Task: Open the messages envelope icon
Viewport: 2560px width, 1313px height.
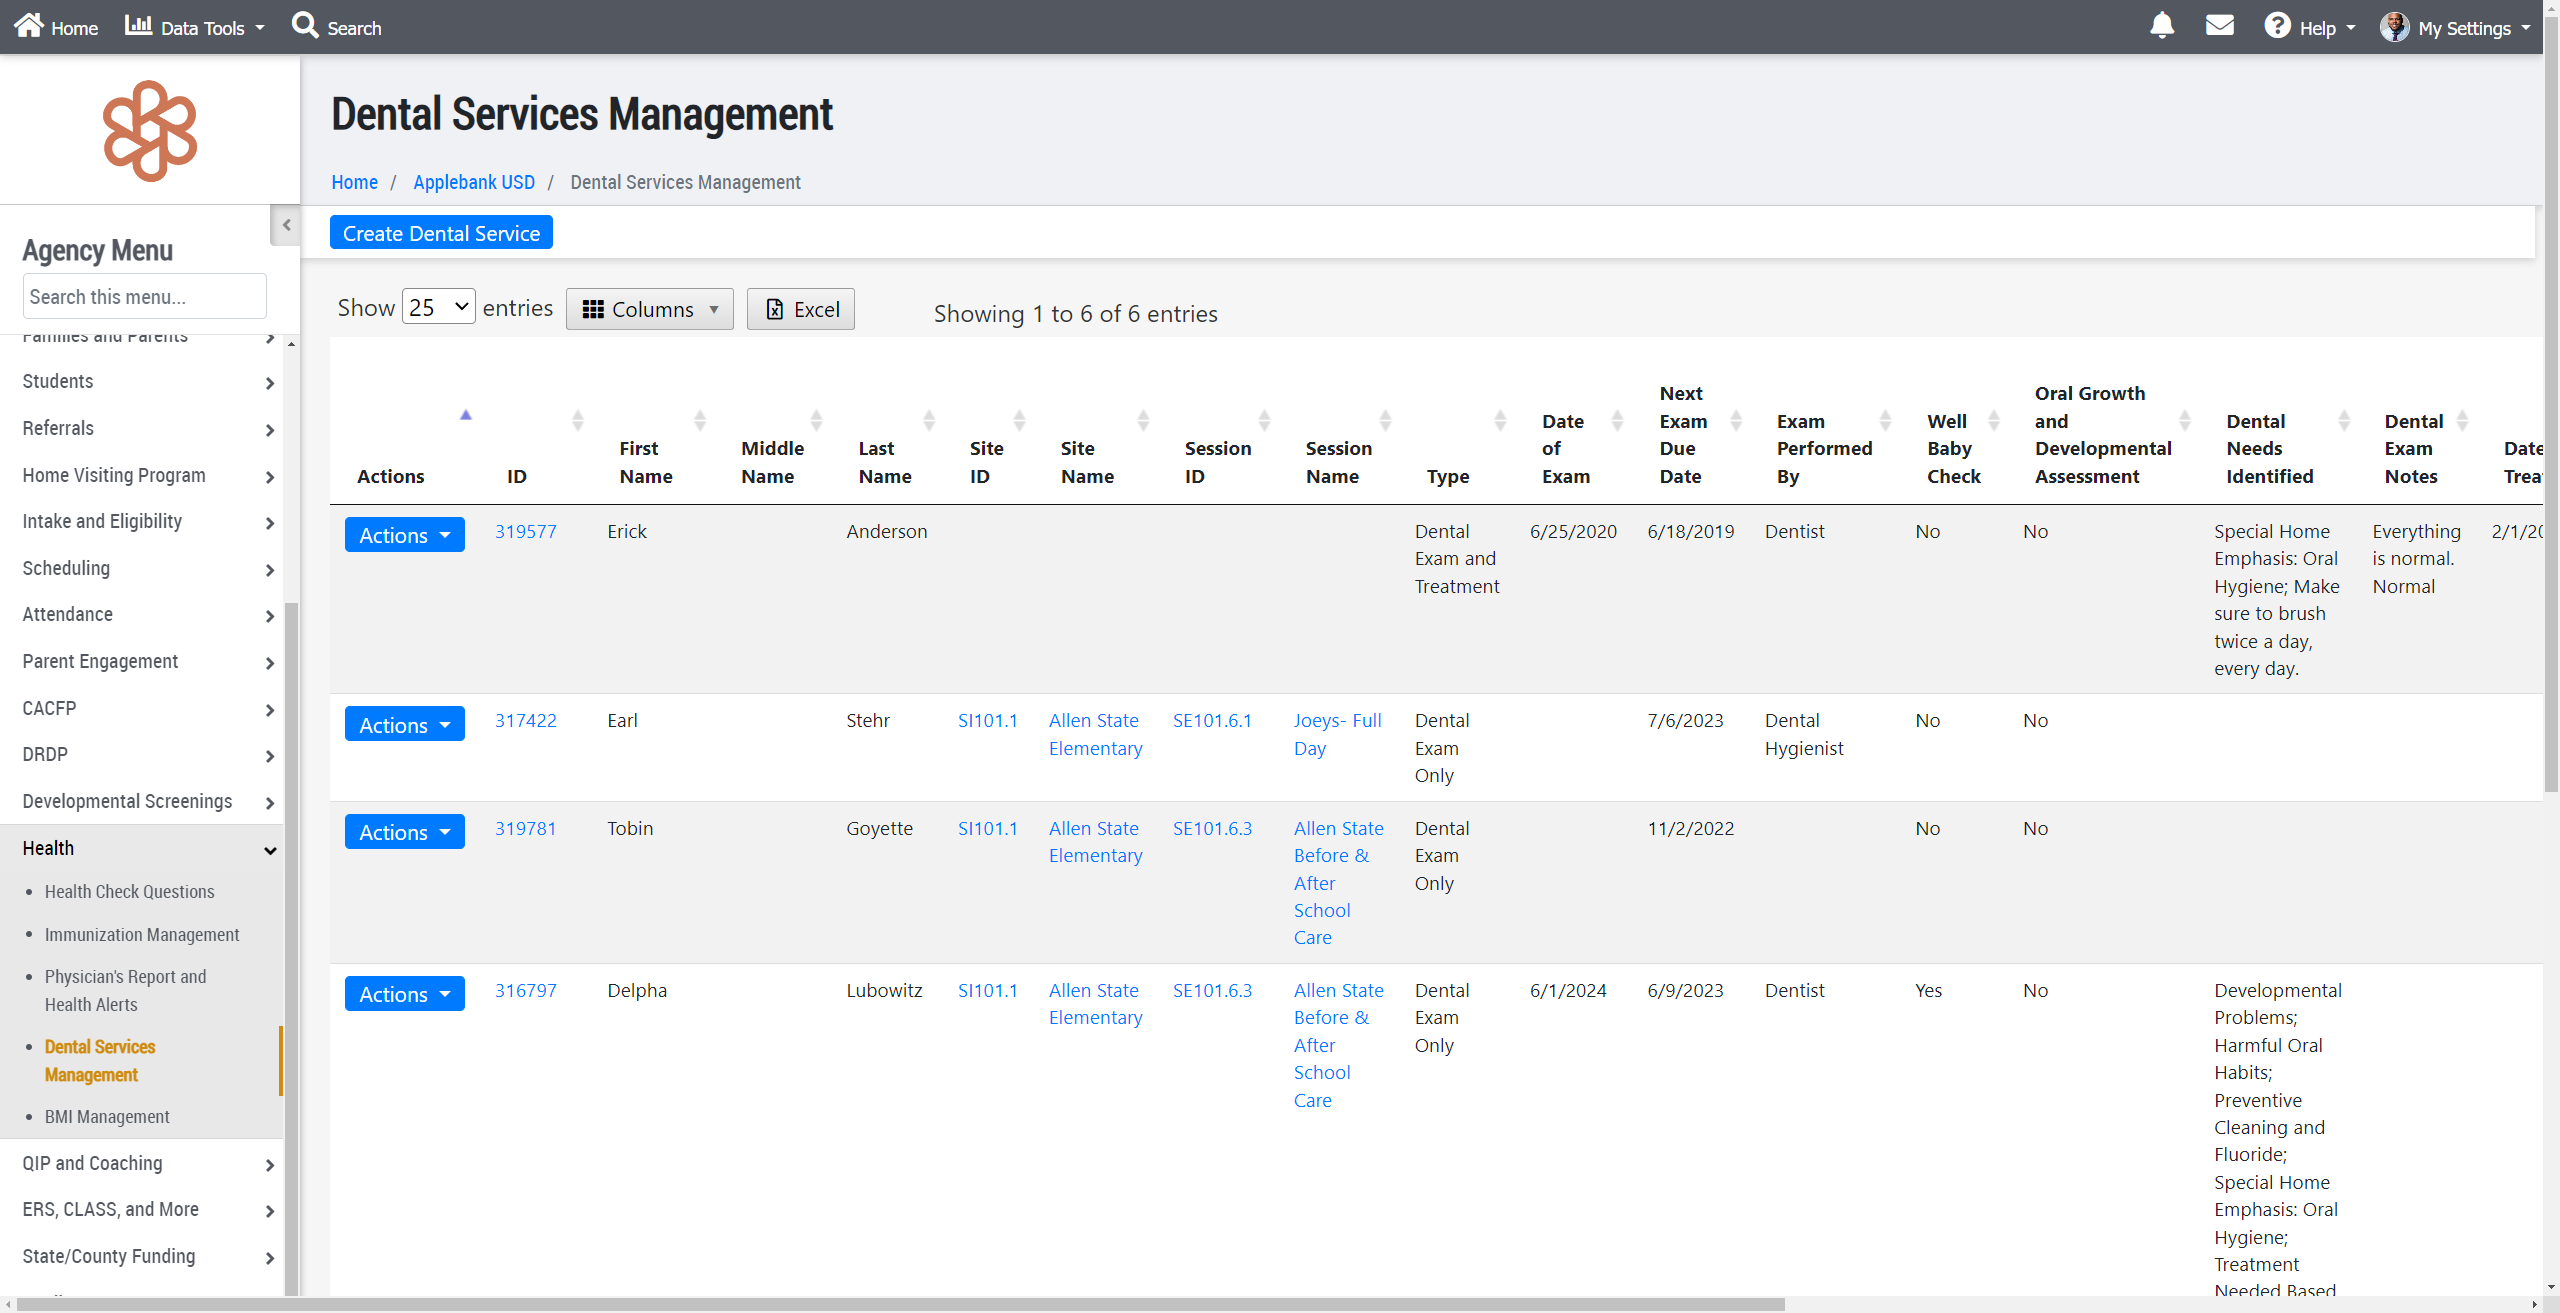Action: coord(2219,26)
